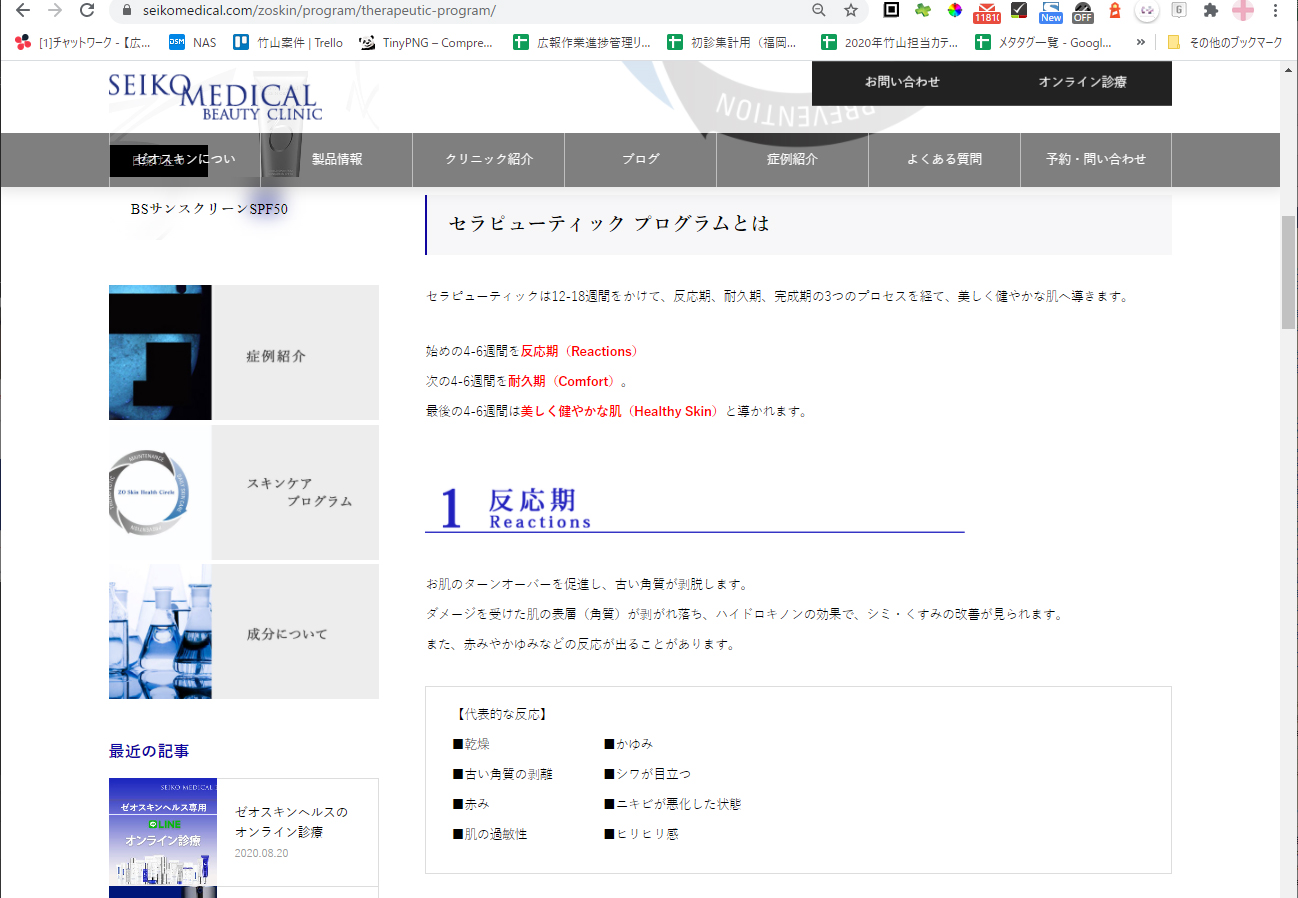This screenshot has height=898, width=1298.
Task: Open the 予約・問い合わせ nav item
Action: click(x=1096, y=160)
